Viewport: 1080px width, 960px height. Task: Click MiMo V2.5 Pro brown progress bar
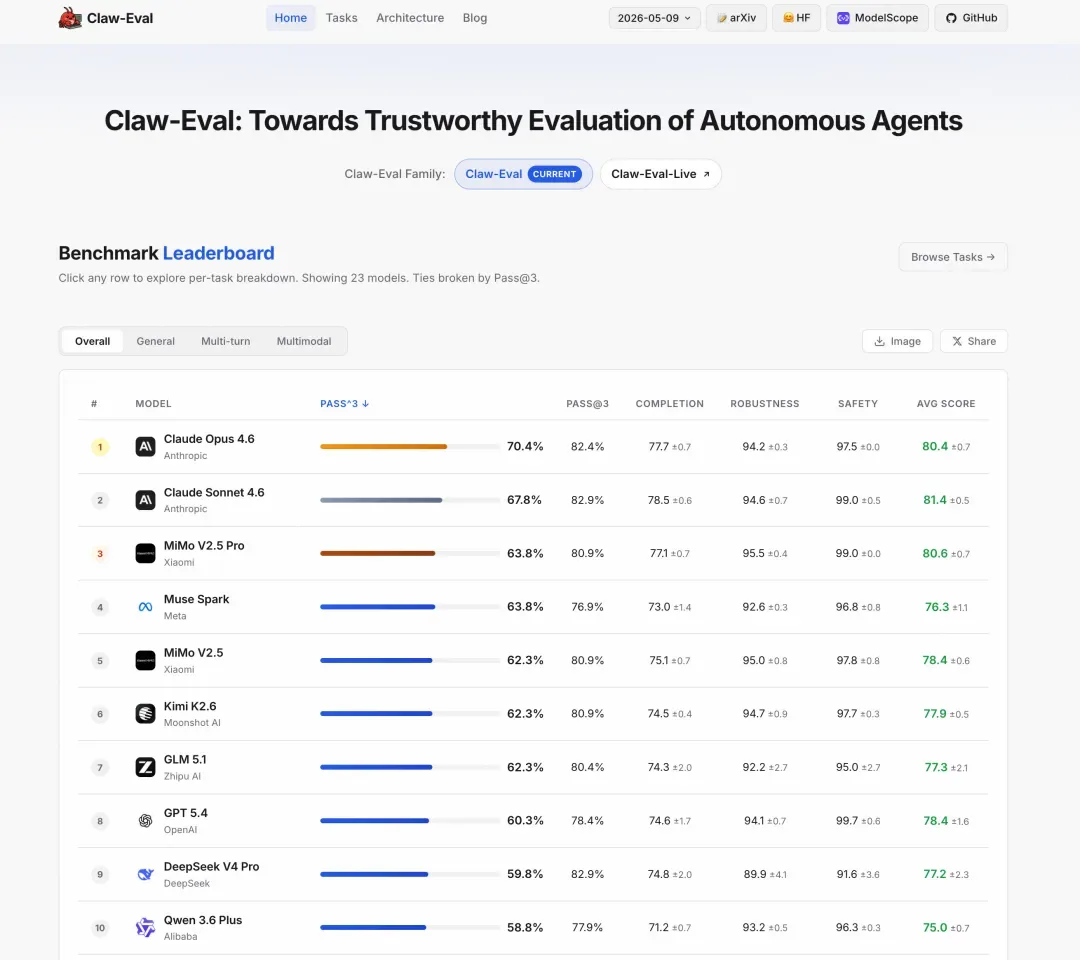[377, 553]
